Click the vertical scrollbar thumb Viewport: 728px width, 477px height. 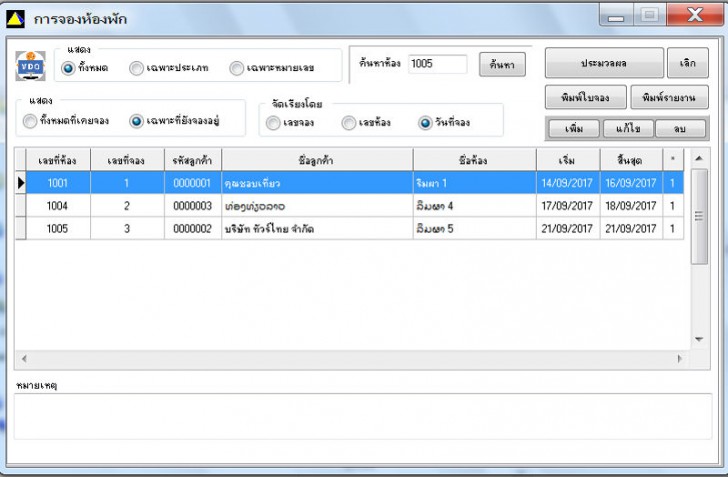(699, 216)
